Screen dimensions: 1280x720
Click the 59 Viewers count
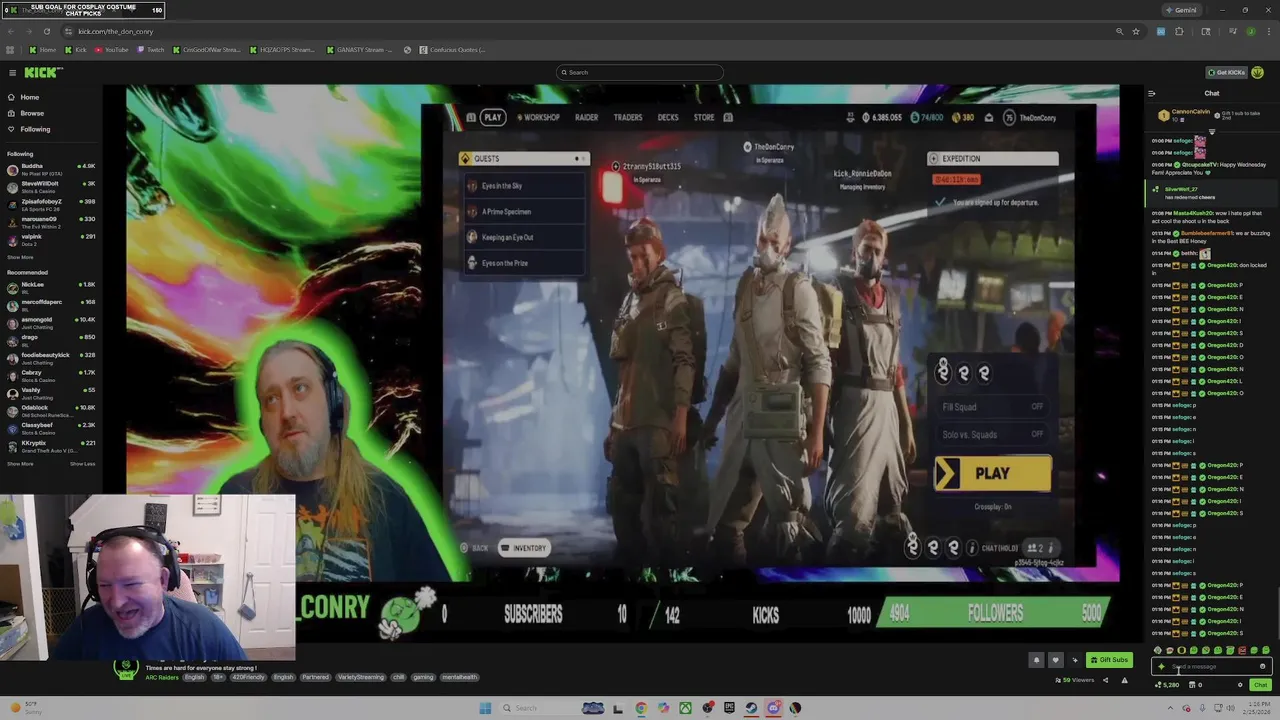point(1075,680)
